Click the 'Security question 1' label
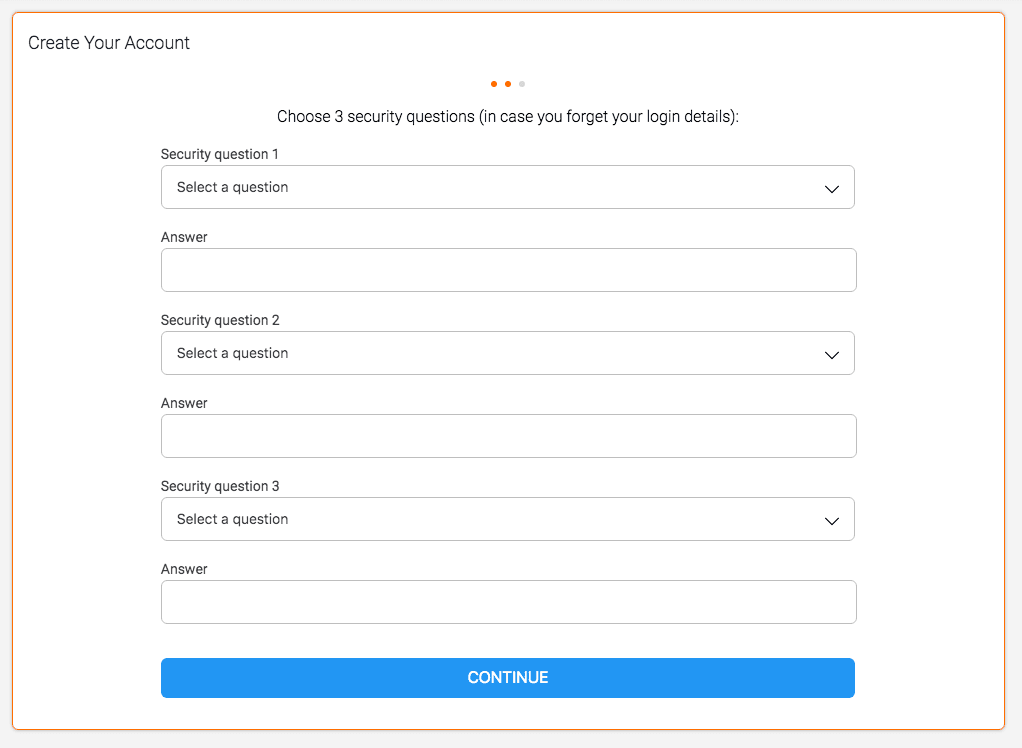 click(220, 154)
